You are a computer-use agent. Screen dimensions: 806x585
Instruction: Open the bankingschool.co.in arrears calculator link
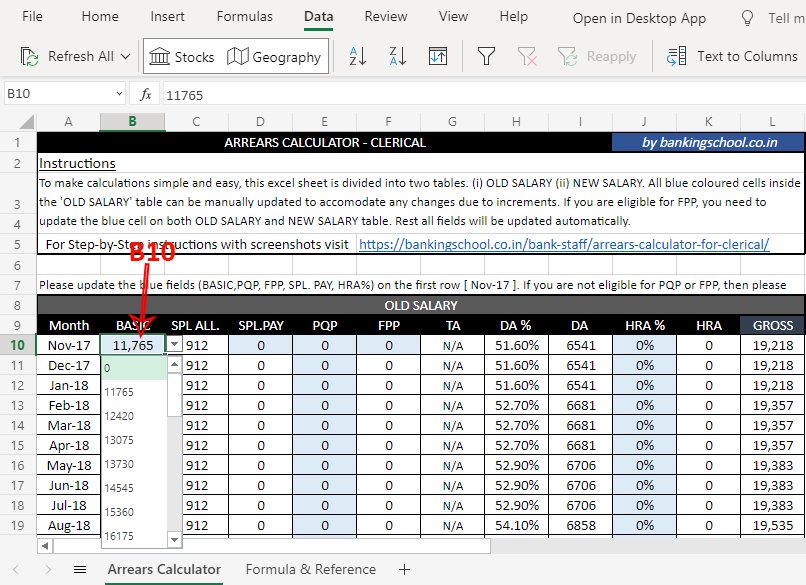pyautogui.click(x=563, y=244)
